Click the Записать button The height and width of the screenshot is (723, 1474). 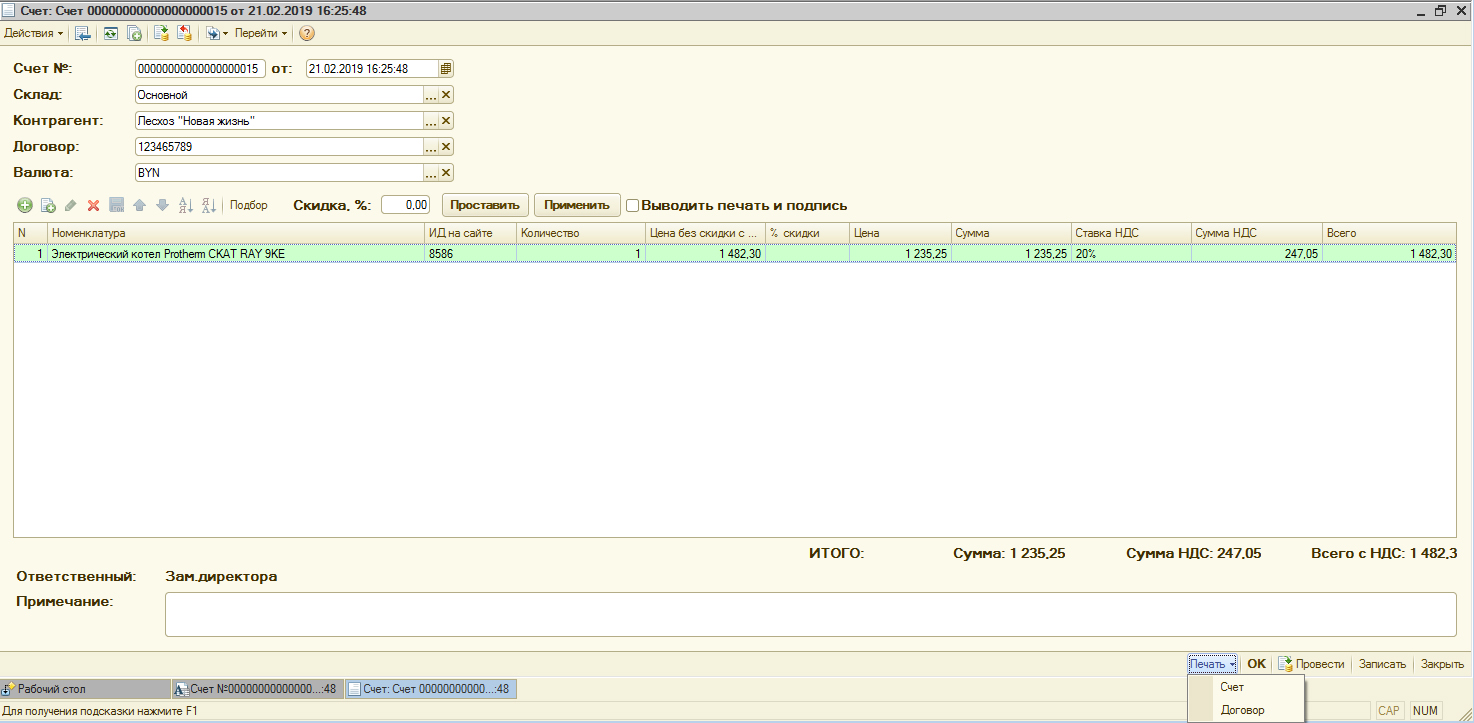tap(1382, 664)
